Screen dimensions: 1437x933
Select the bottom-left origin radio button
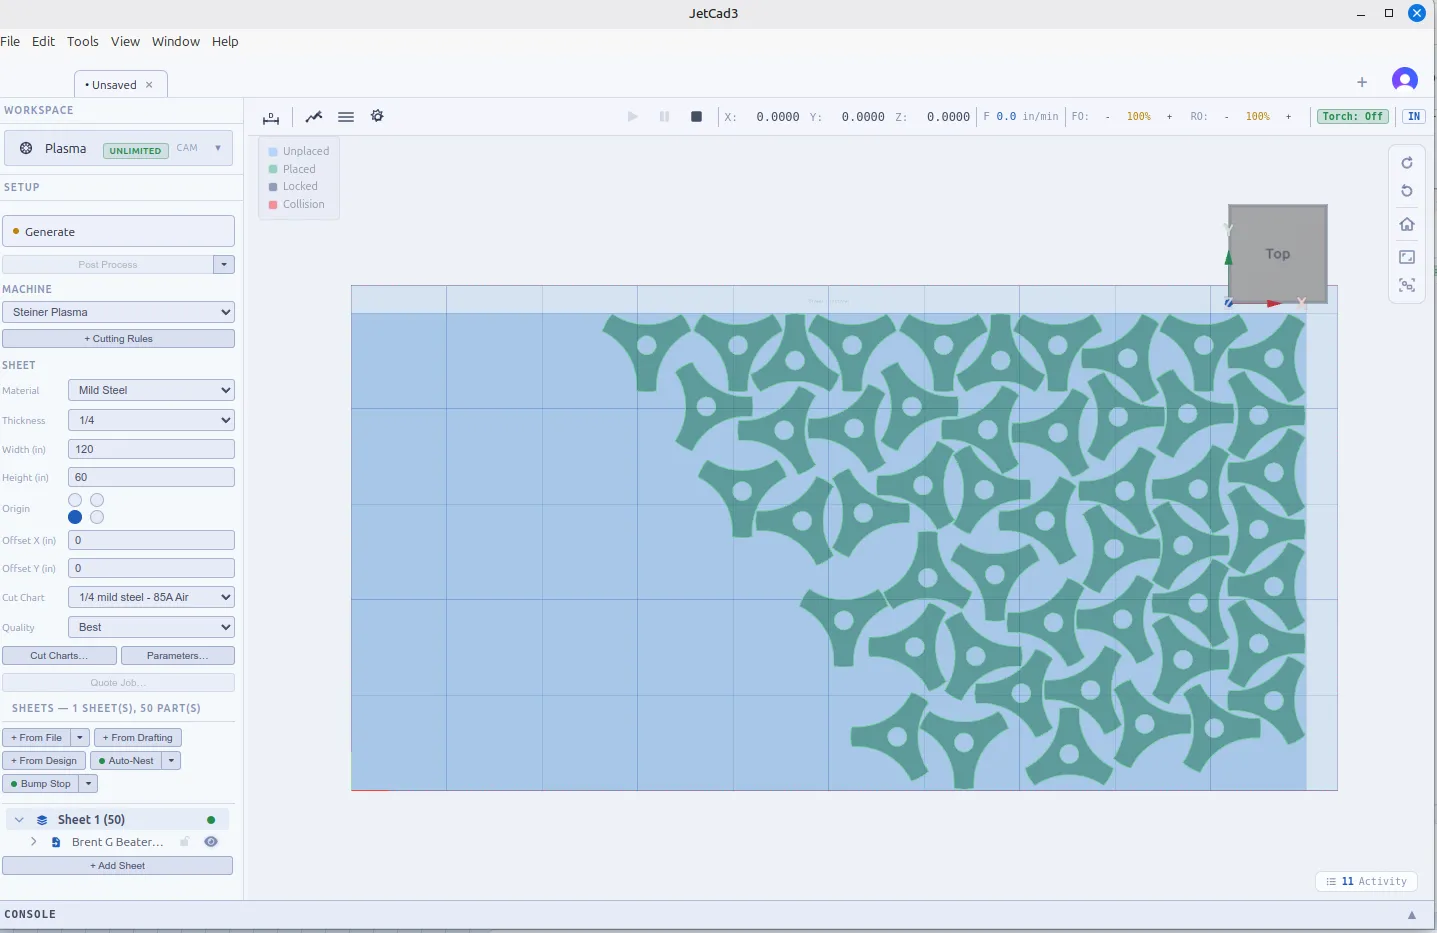(x=75, y=517)
